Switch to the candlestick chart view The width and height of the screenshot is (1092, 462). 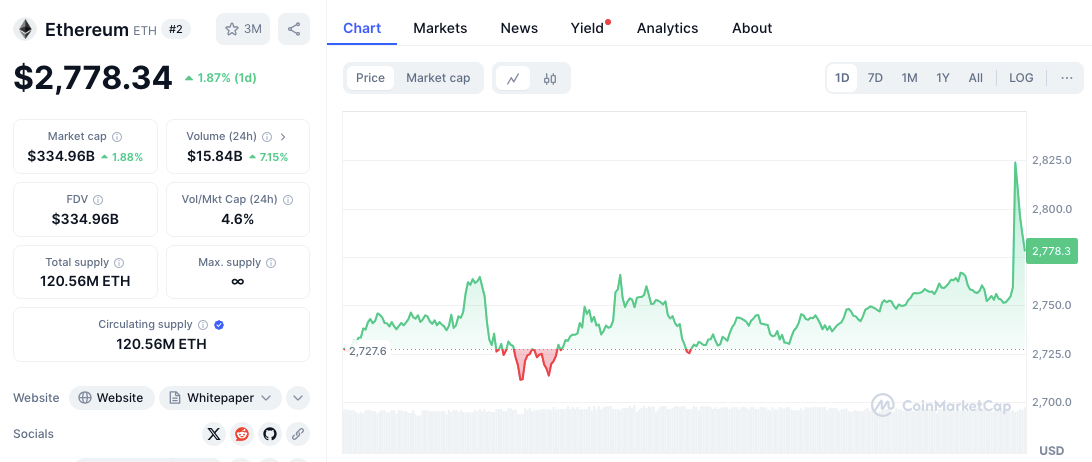tap(550, 78)
